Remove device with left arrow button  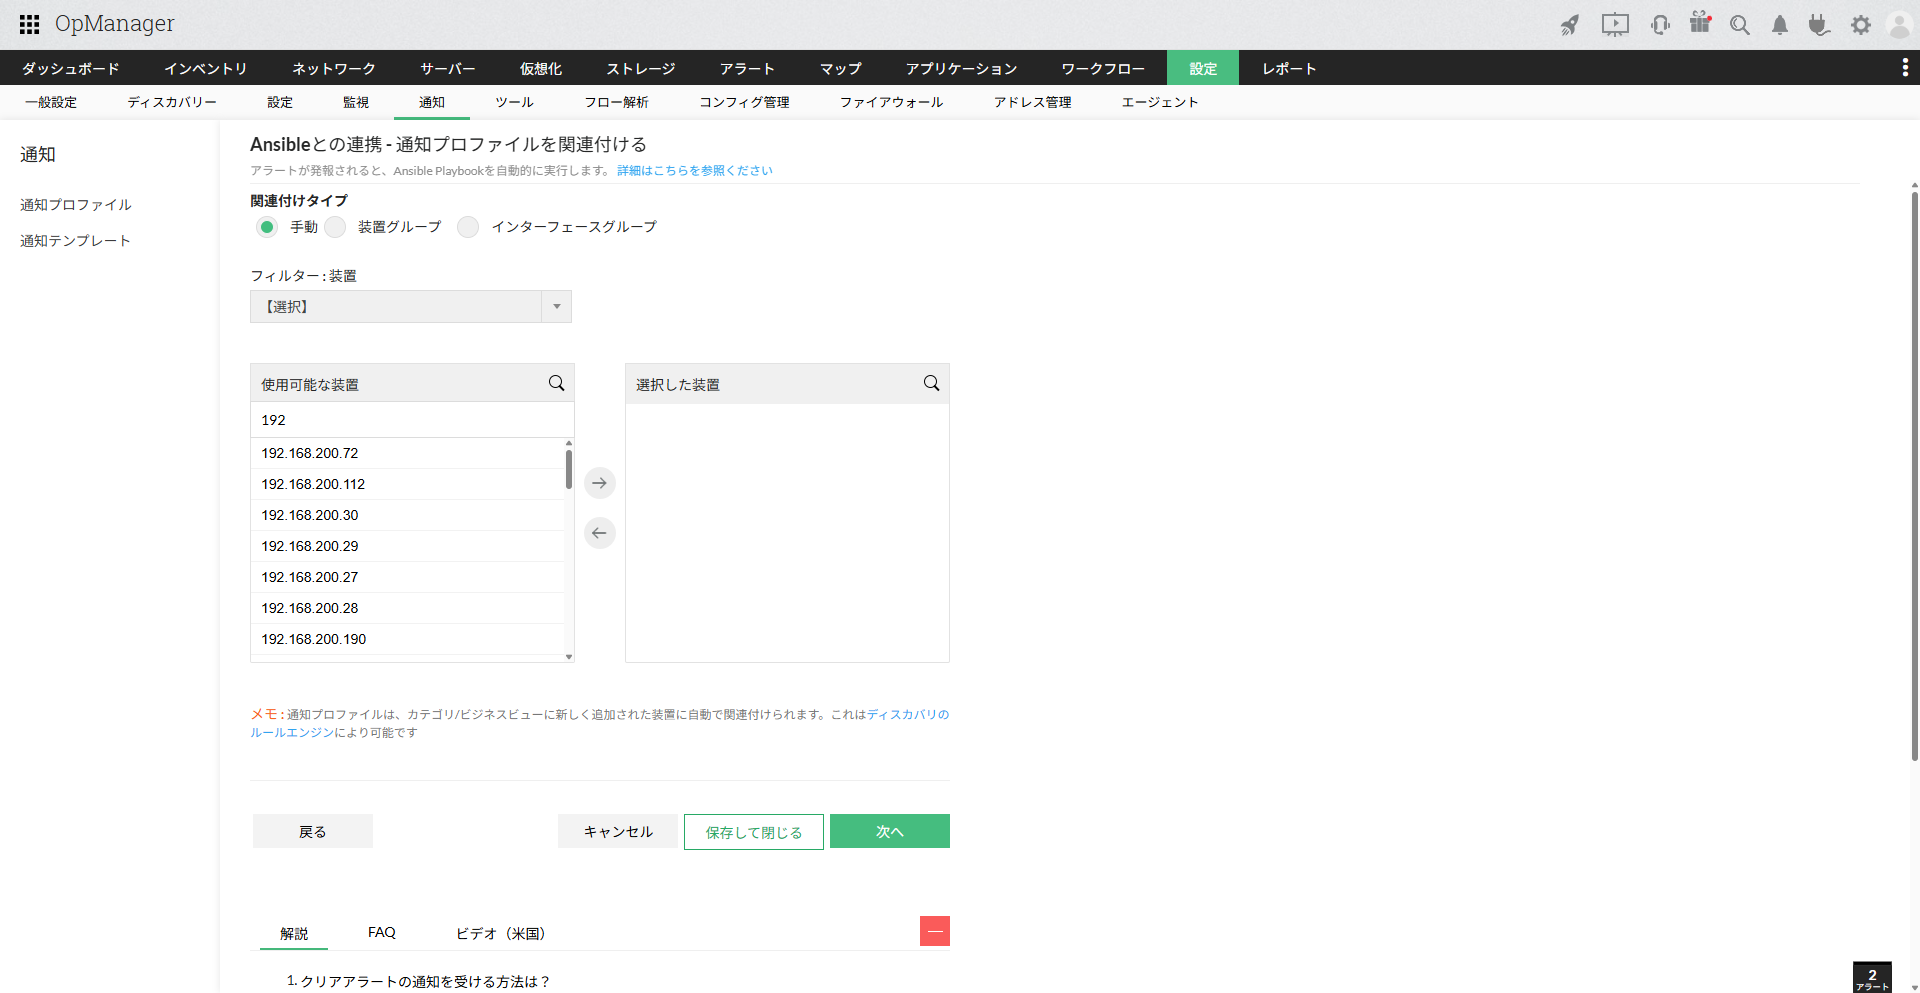600,533
